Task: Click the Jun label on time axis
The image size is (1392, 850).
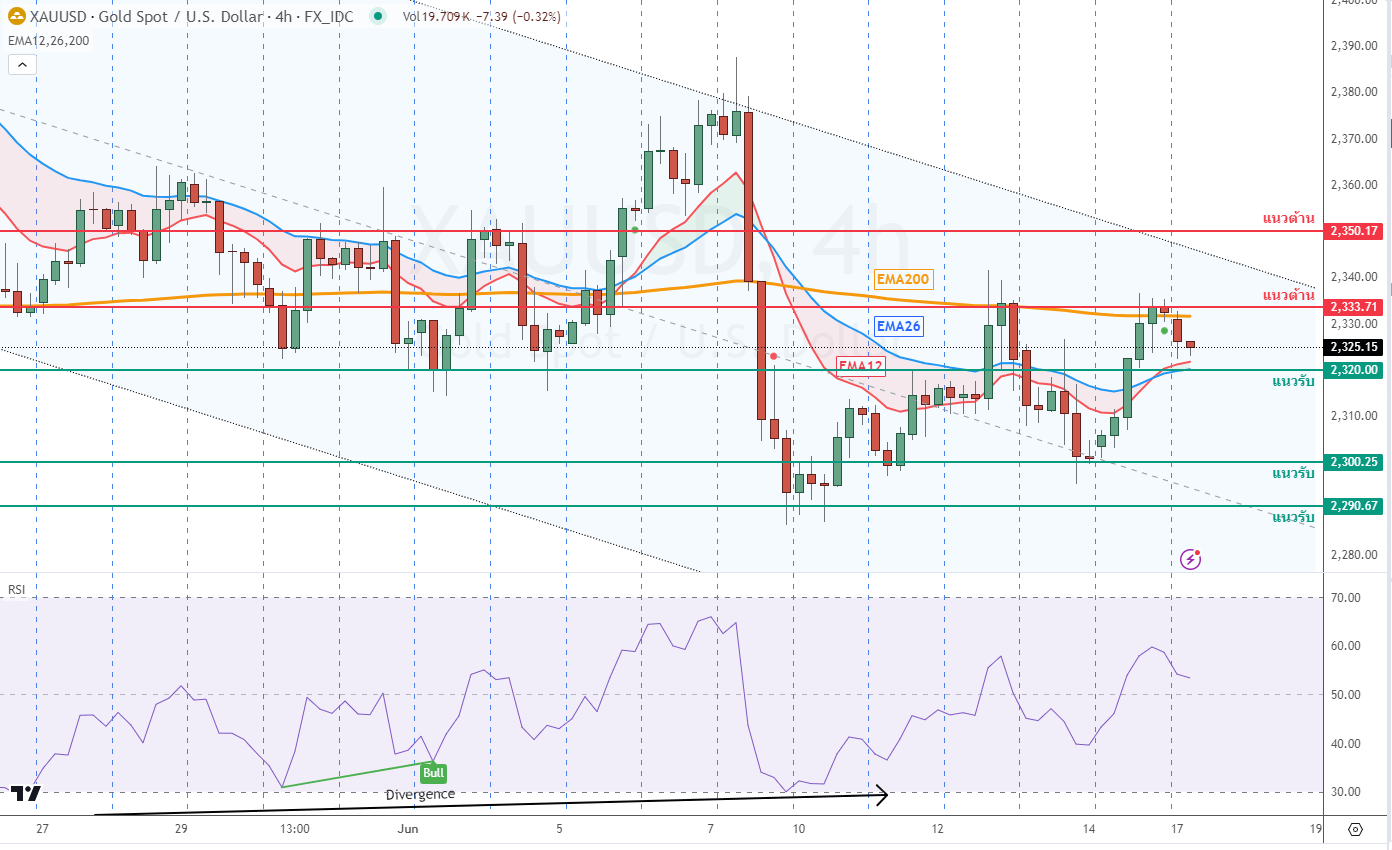Action: tap(407, 829)
